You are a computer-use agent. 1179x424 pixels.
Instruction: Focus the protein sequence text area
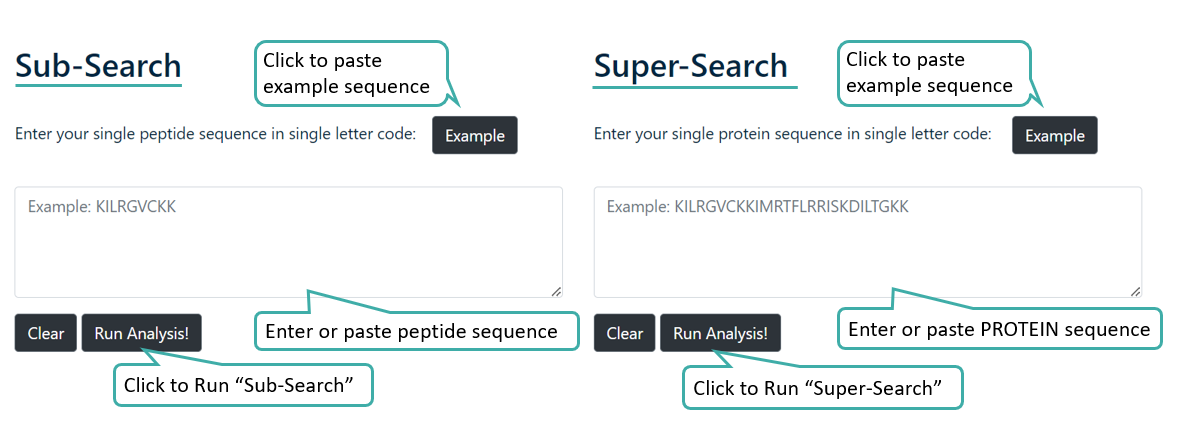coord(867,242)
